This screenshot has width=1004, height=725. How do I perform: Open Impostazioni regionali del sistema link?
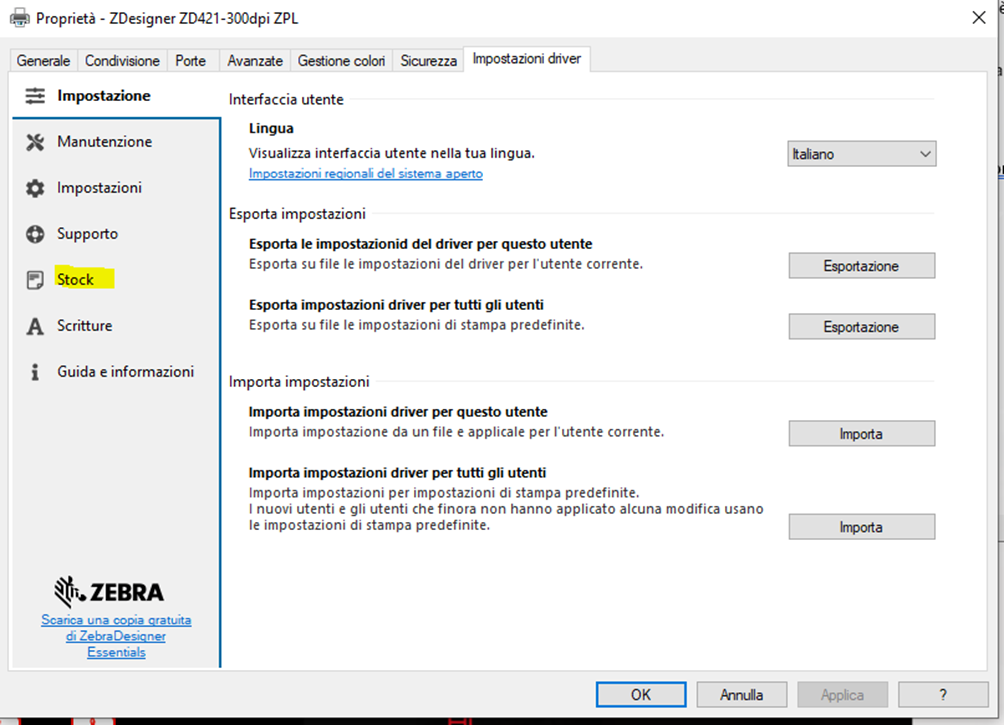pyautogui.click(x=365, y=174)
